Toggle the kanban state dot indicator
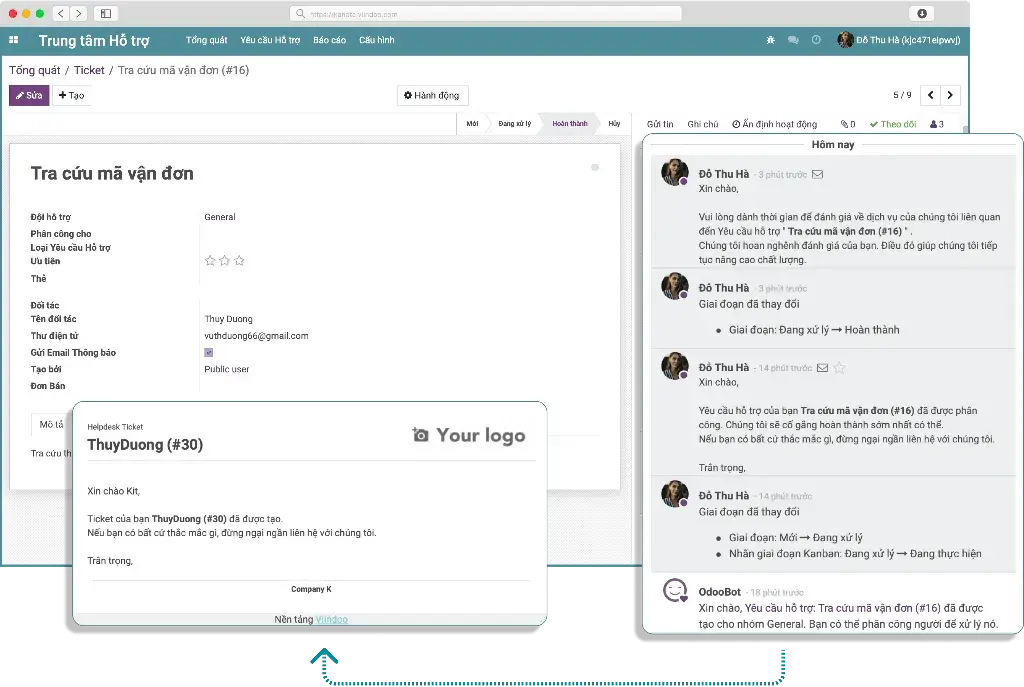 point(595,168)
